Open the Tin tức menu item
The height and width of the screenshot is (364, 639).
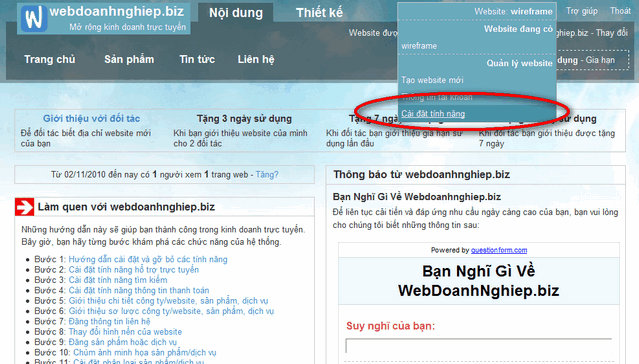coord(197,60)
